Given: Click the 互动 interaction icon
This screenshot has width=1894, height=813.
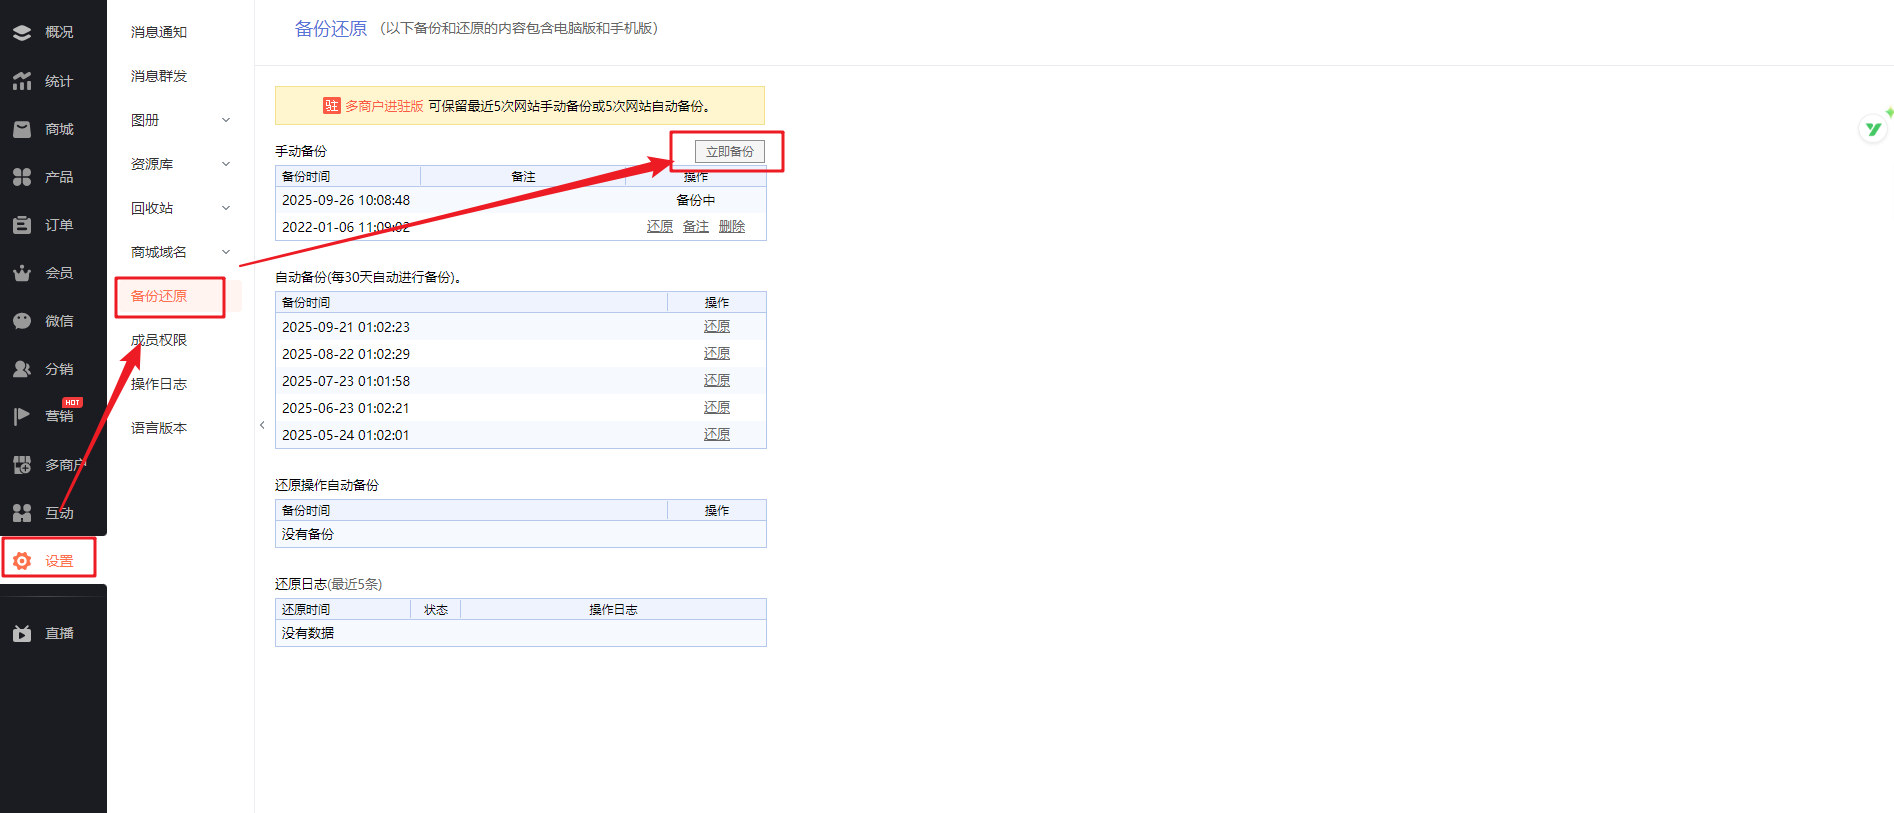Looking at the screenshot, I should click(22, 513).
